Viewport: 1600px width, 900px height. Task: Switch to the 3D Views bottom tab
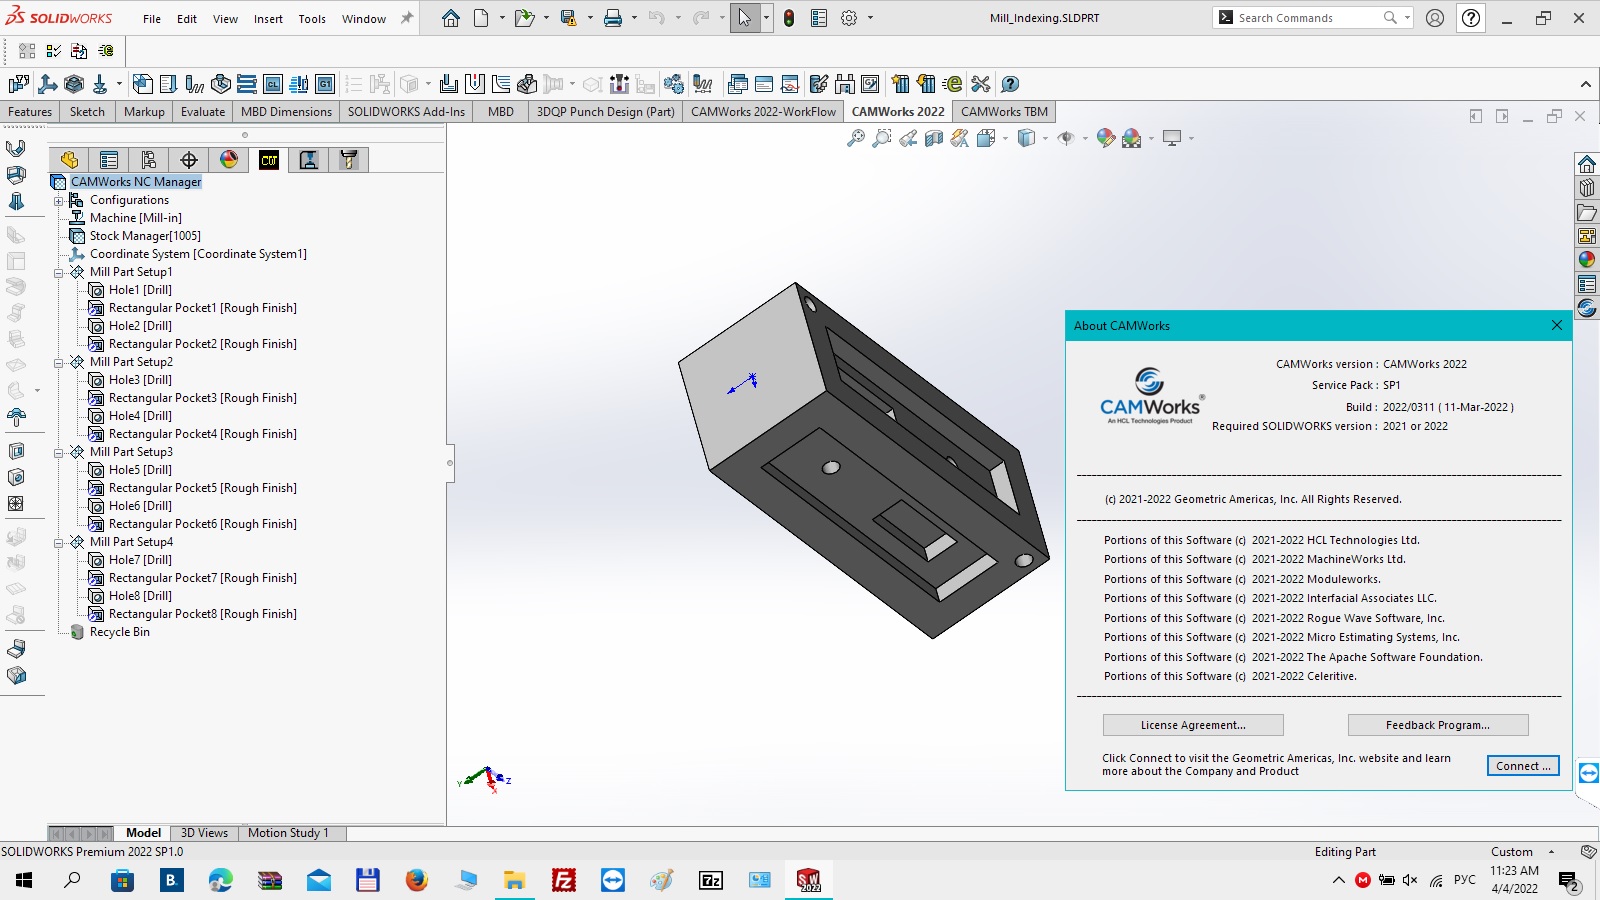click(204, 833)
